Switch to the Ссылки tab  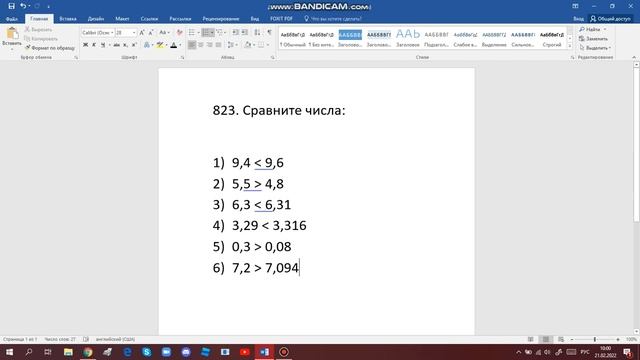tap(149, 19)
